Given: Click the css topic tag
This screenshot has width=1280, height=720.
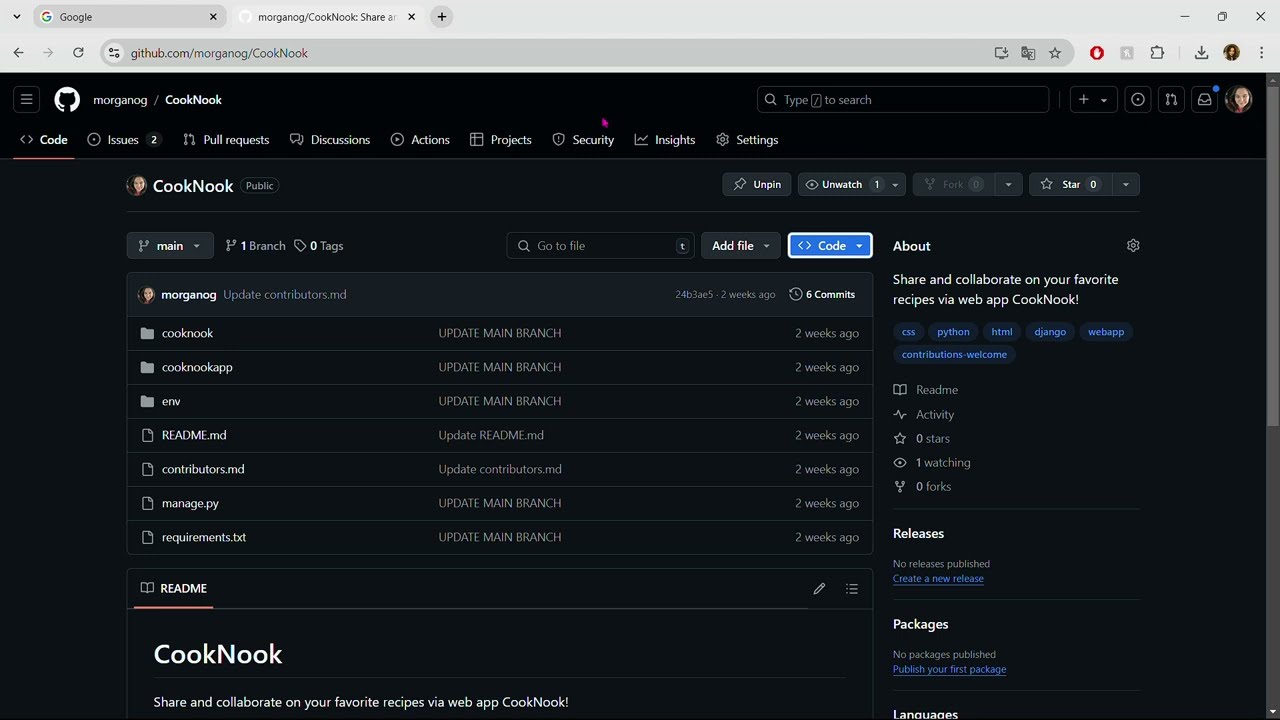Looking at the screenshot, I should [x=908, y=332].
